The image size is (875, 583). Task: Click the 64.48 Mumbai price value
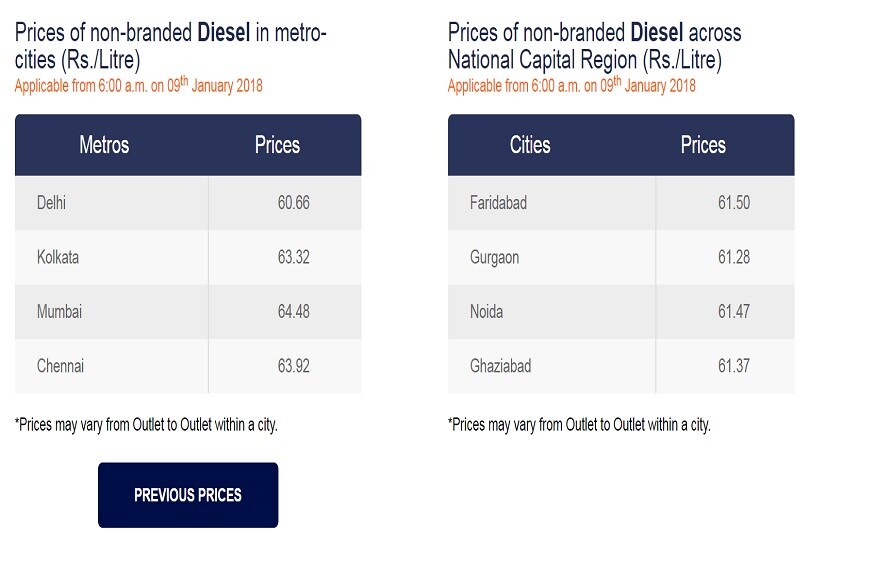pyautogui.click(x=294, y=311)
